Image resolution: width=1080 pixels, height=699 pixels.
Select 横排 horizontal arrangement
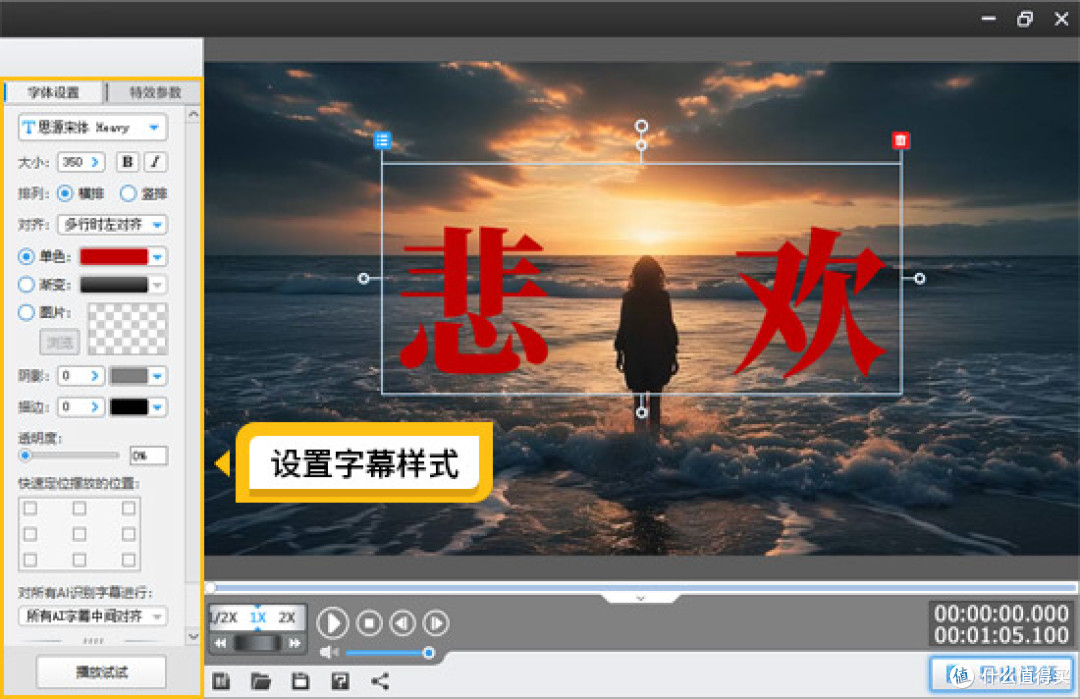coord(65,194)
